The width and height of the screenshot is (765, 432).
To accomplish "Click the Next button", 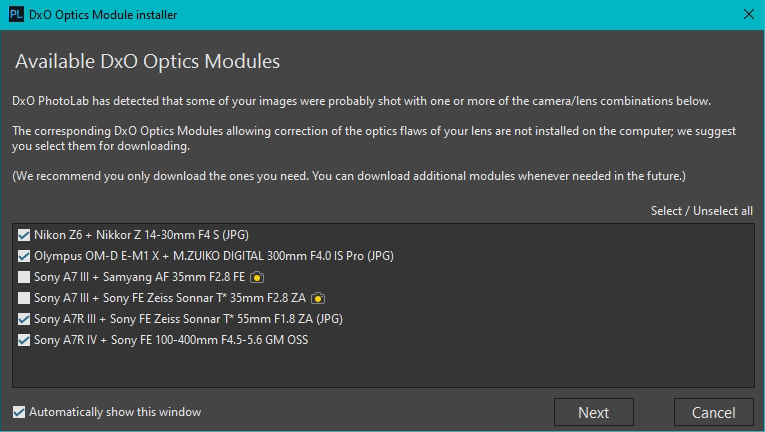I will pos(594,412).
